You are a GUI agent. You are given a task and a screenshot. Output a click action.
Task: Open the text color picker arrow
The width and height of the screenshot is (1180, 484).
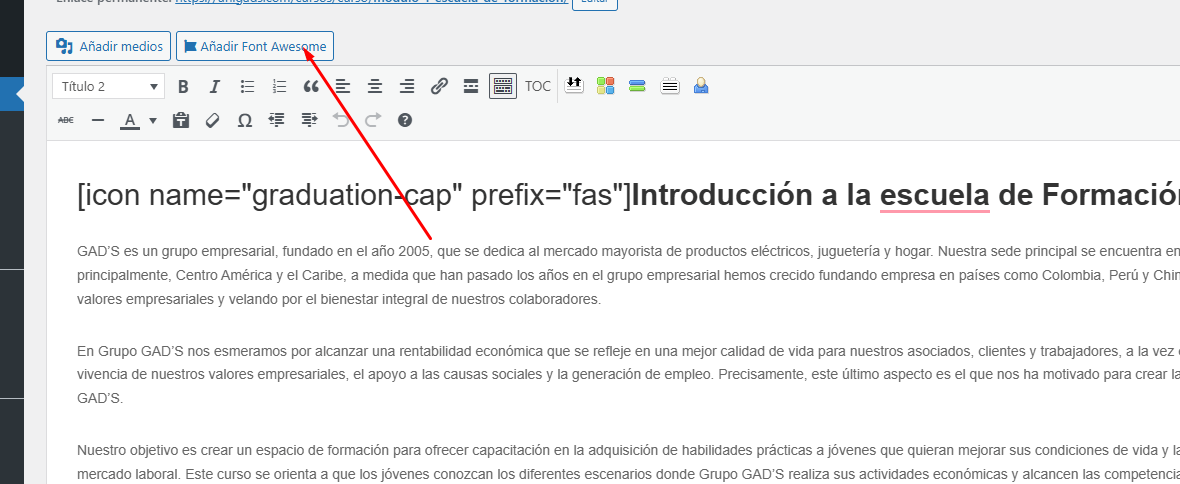(153, 120)
